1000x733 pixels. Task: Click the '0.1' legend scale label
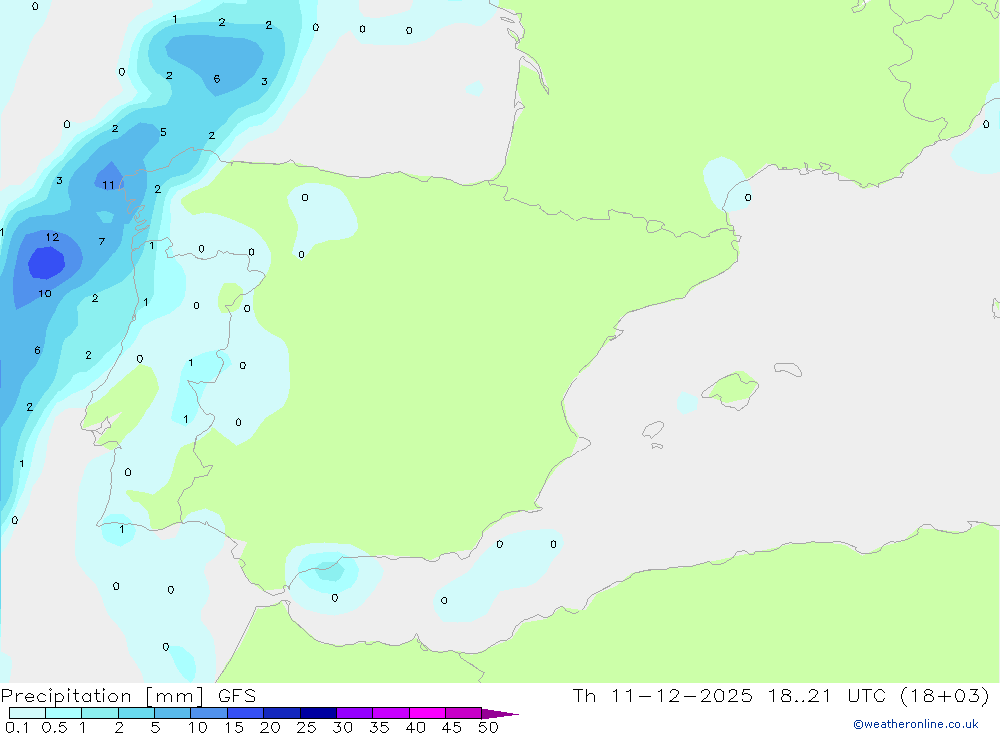[x=17, y=727]
